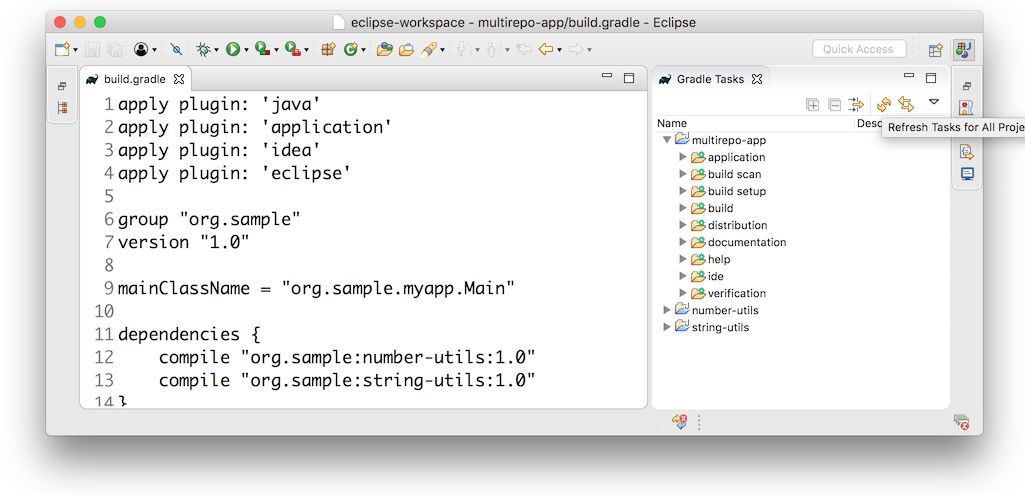Image resolution: width=1025 pixels, height=495 pixels.
Task: Click the Skip All Breakpoints icon
Action: (176, 48)
